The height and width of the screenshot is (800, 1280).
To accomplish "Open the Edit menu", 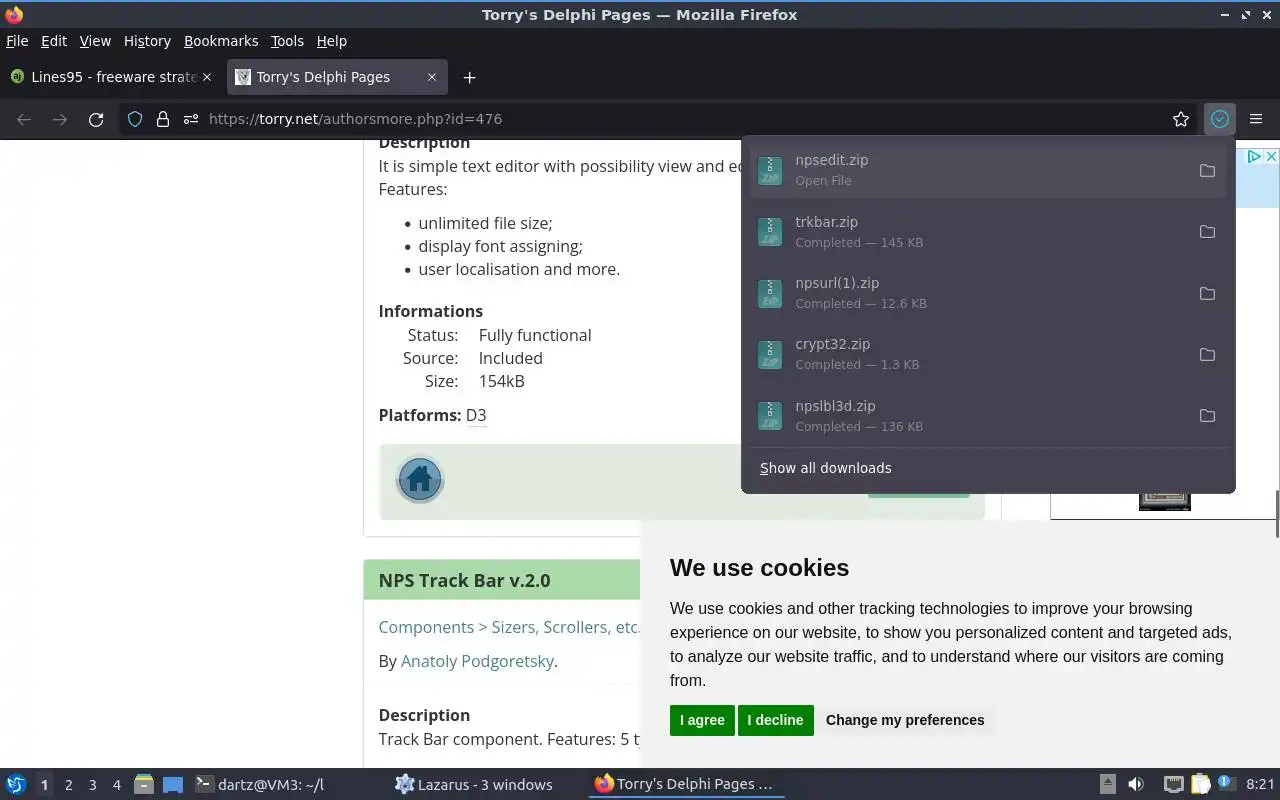I will pos(54,41).
